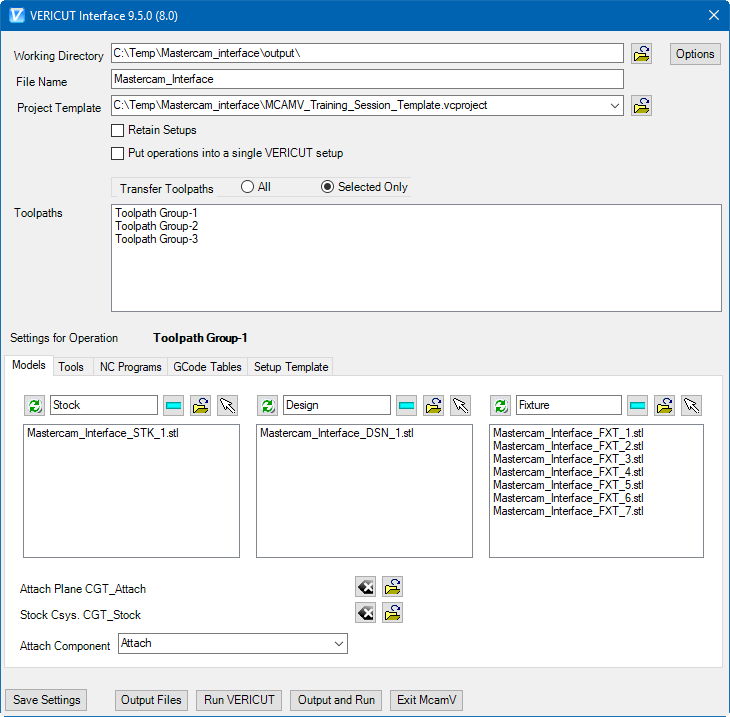
Task: Pick the Stock model color swatch
Action: point(174,406)
